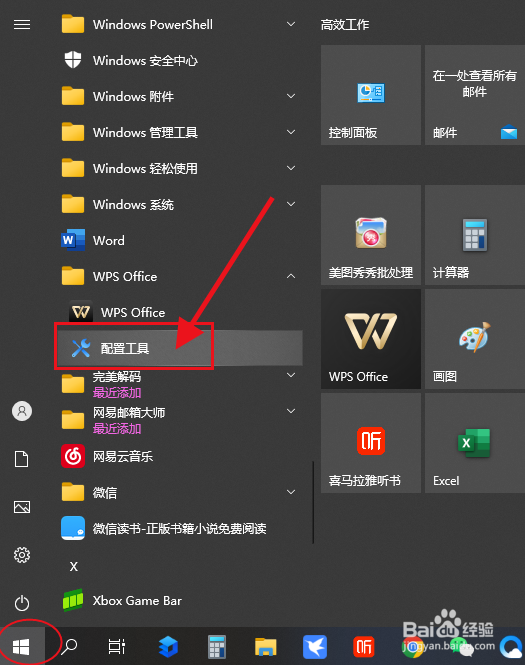The image size is (525, 665).
Task: Open Task View on the taskbar
Action: click(x=117, y=646)
